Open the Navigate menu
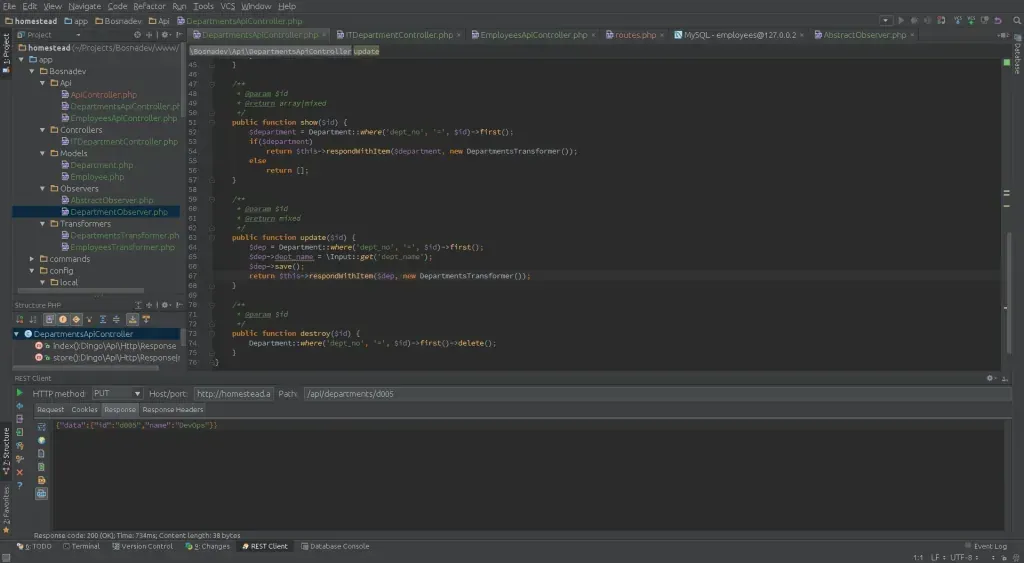The image size is (1024, 563). pyautogui.click(x=84, y=6)
